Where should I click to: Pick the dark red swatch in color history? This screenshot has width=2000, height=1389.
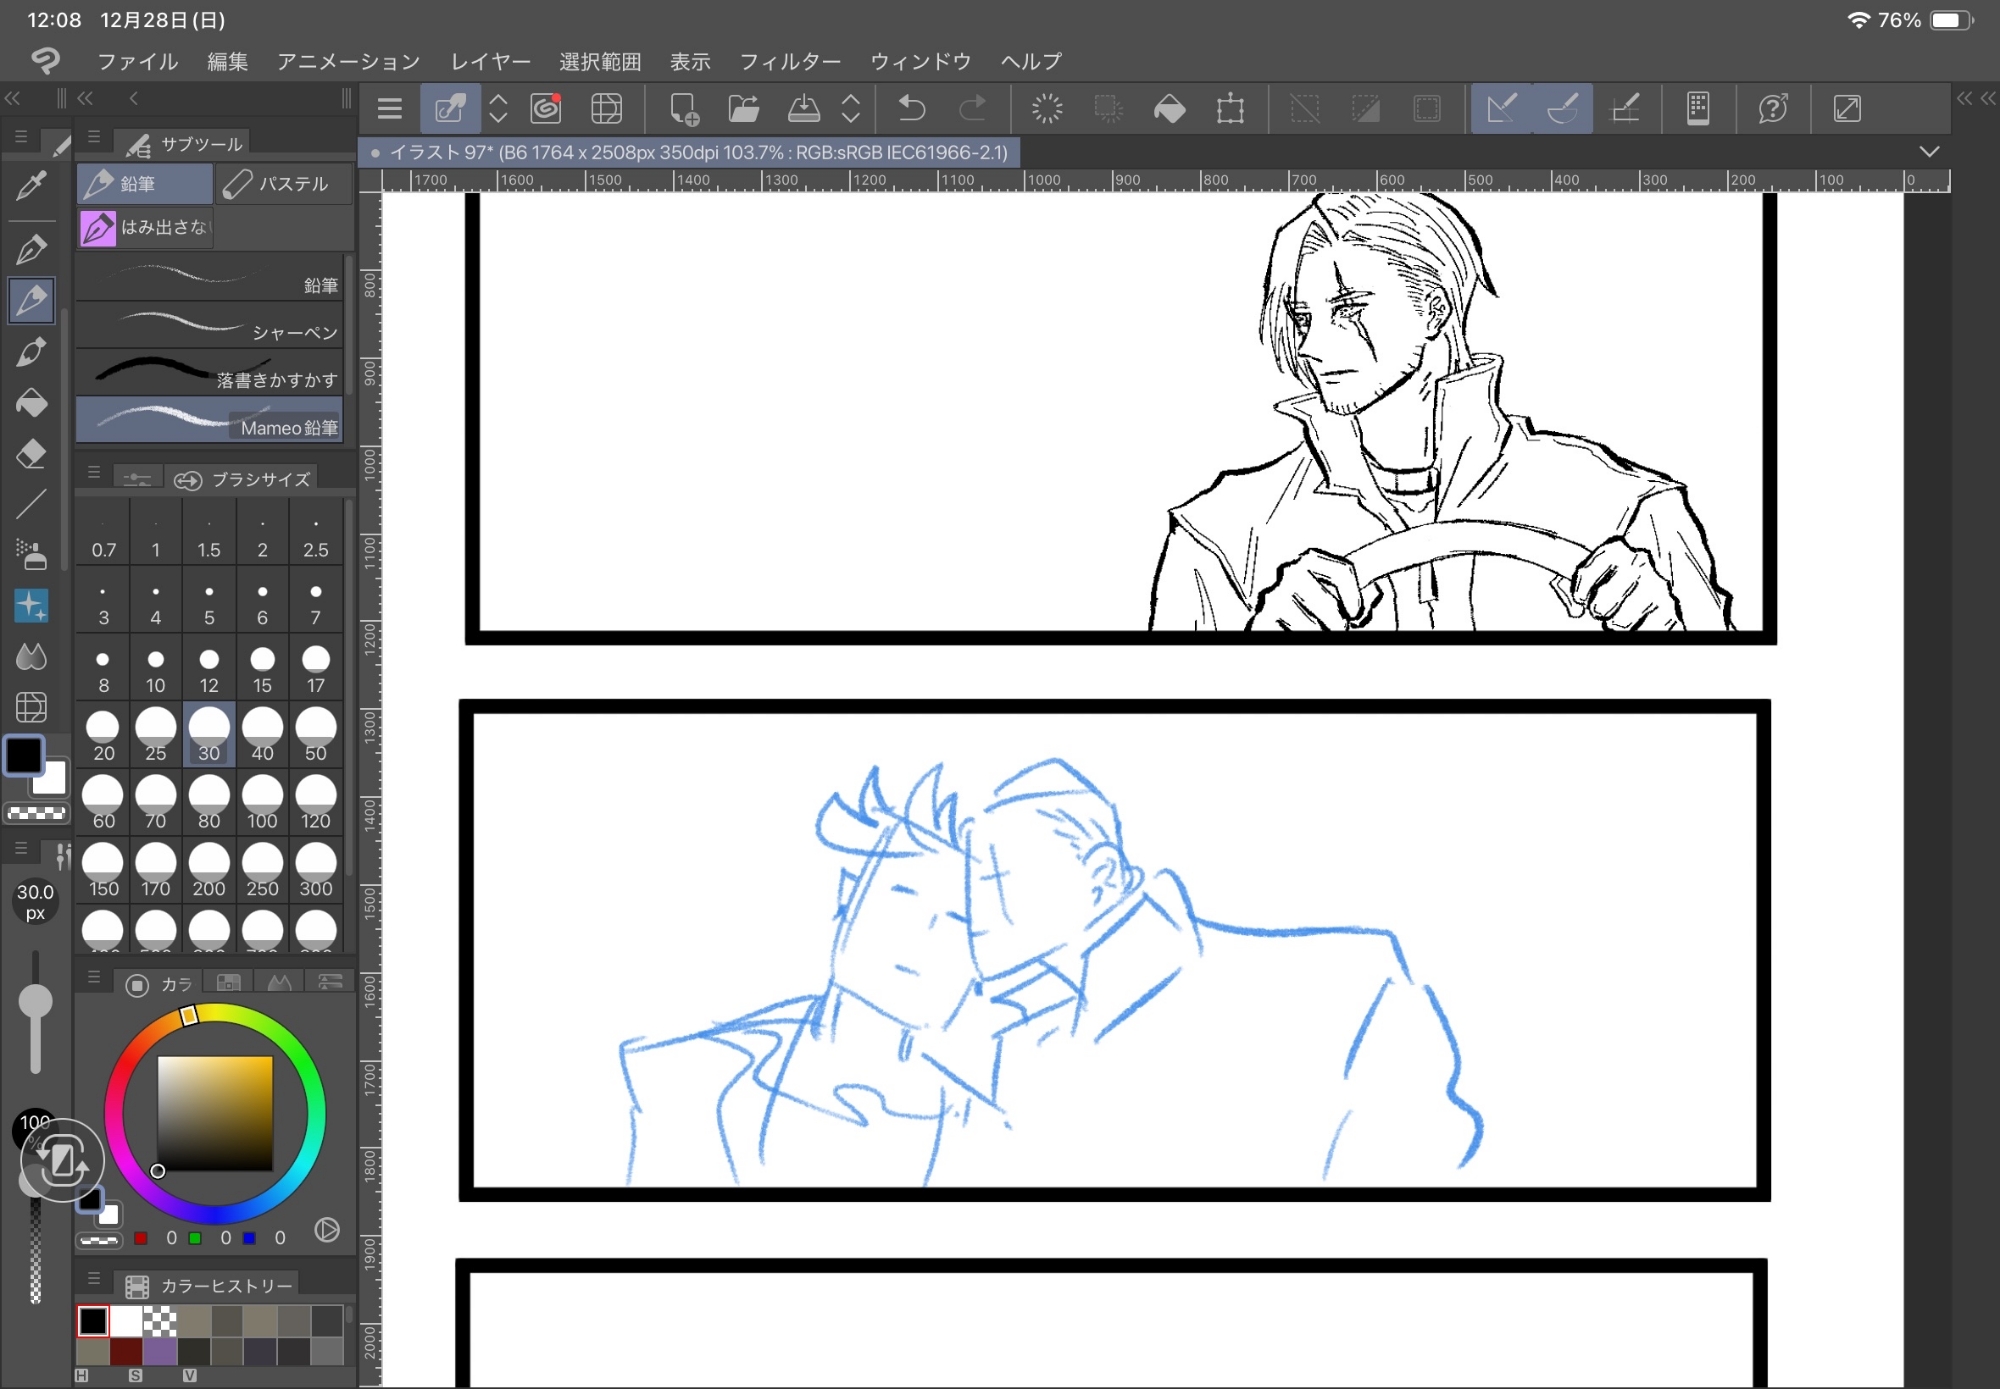[126, 1351]
